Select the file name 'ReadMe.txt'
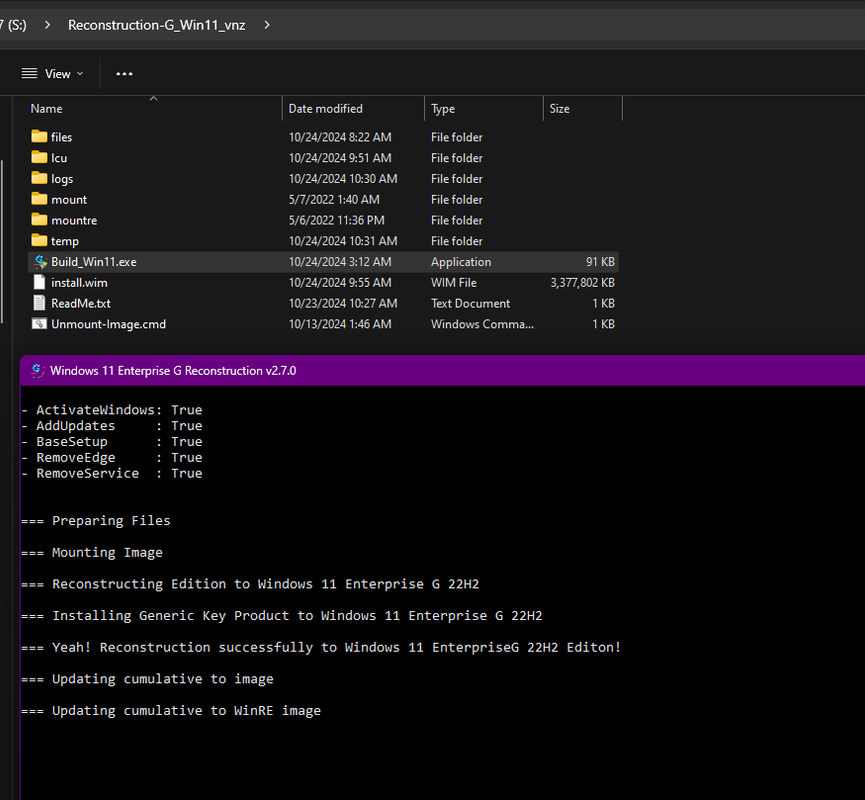The width and height of the screenshot is (865, 800). (x=81, y=303)
